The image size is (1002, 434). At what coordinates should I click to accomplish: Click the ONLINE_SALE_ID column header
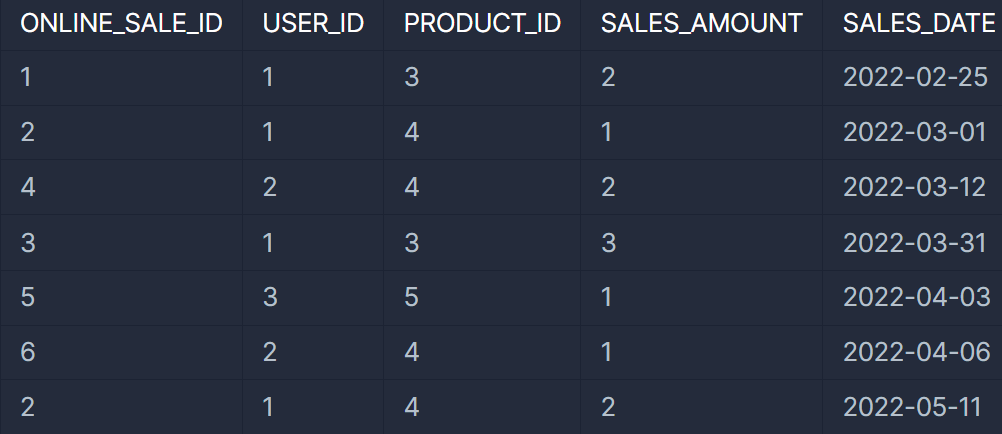[x=121, y=24]
